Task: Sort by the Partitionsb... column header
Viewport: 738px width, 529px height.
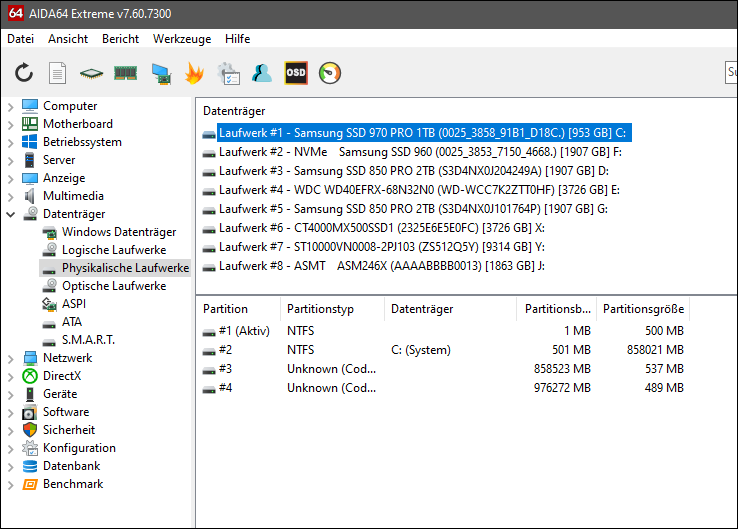Action: [x=557, y=309]
